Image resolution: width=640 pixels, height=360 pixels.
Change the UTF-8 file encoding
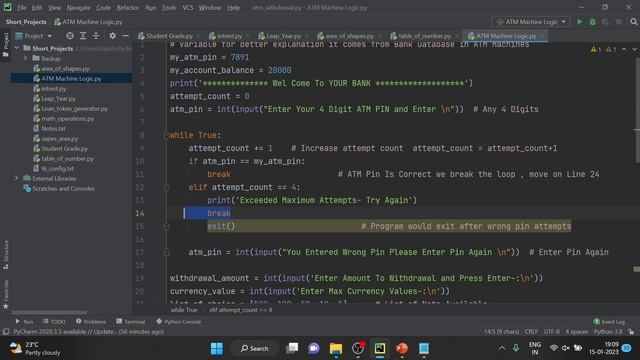tap(551, 331)
